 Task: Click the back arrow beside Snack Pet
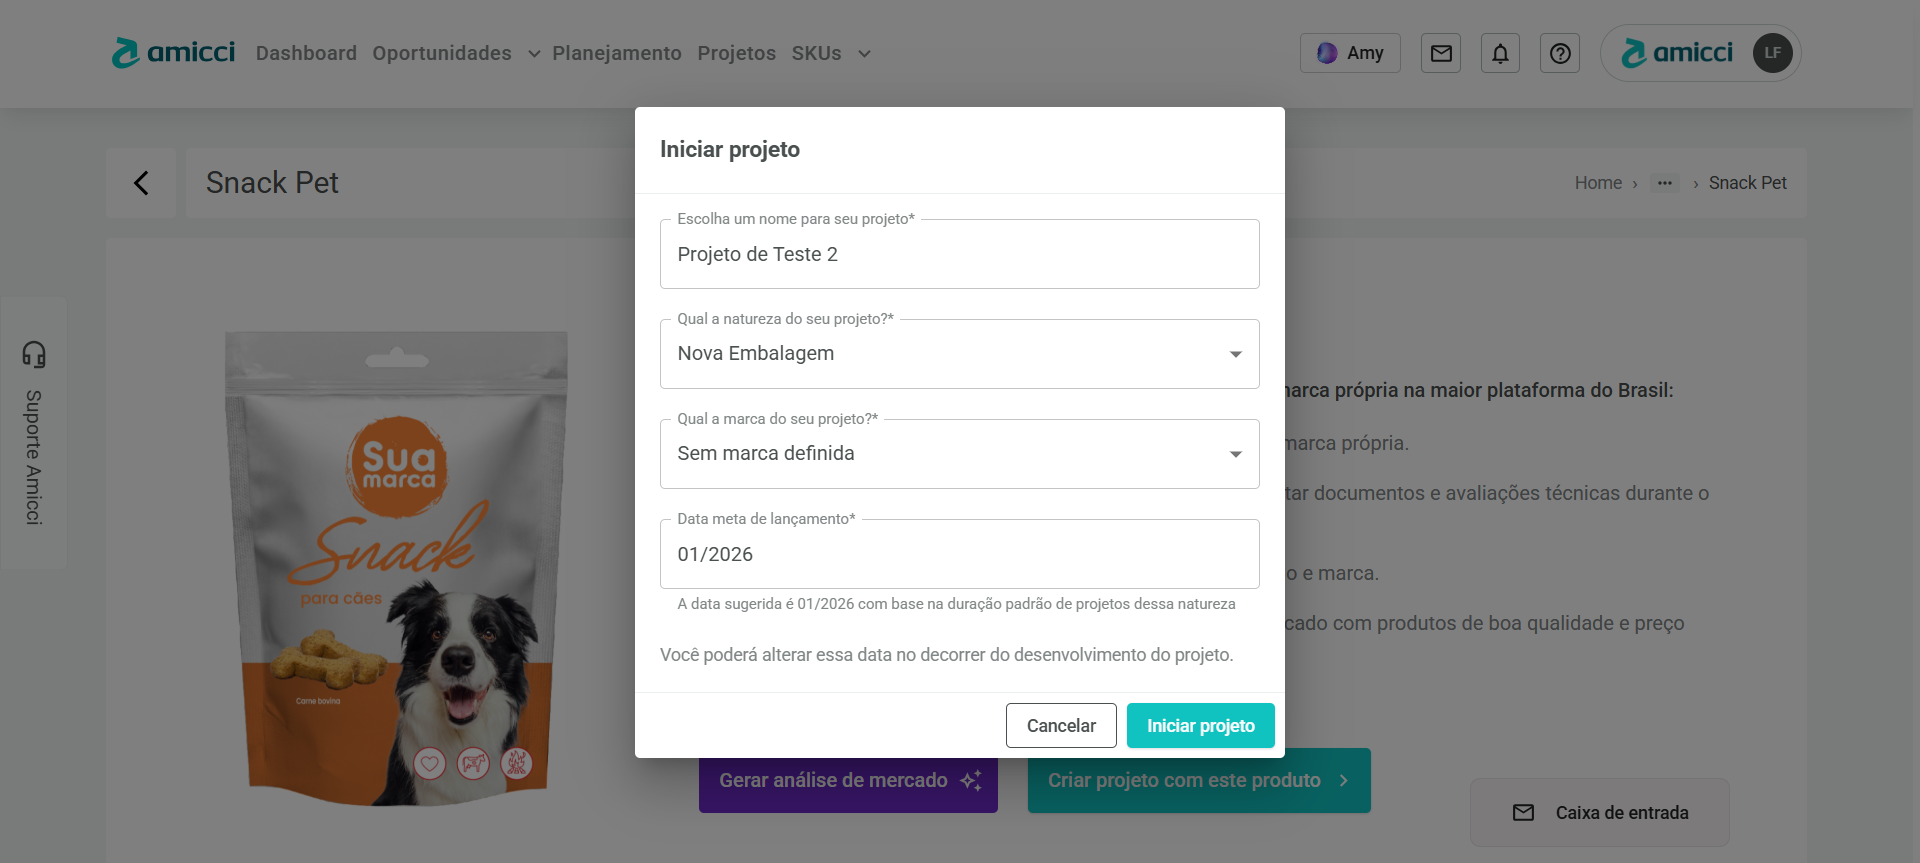(x=141, y=183)
